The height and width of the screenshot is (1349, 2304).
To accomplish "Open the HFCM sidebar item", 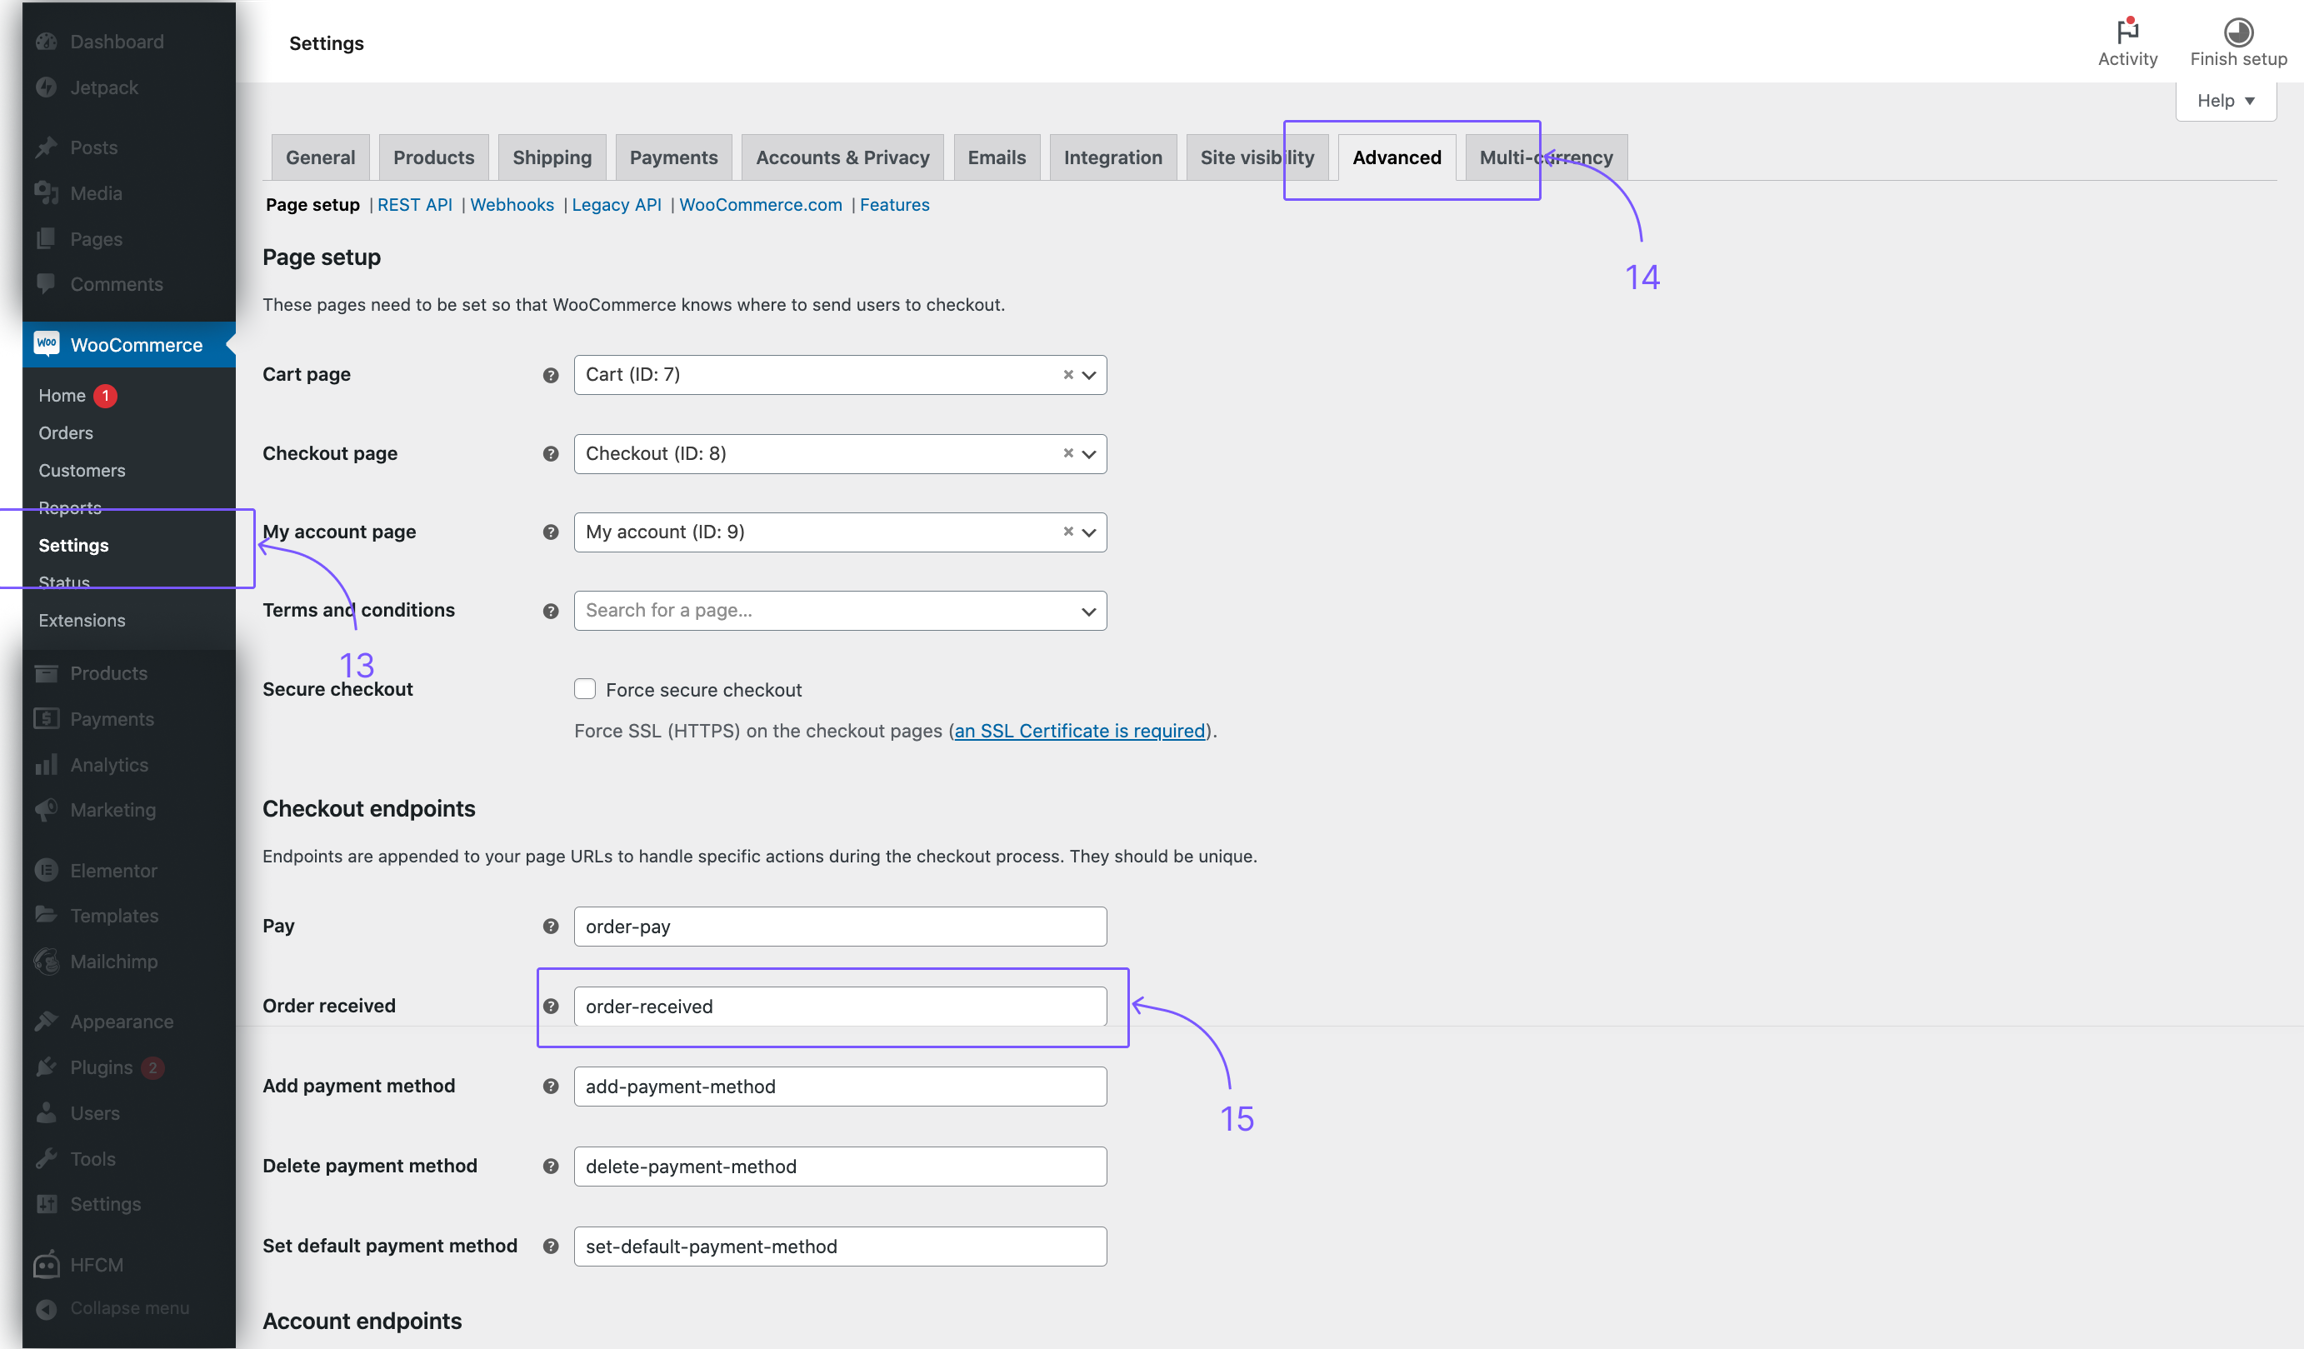I will point(96,1264).
